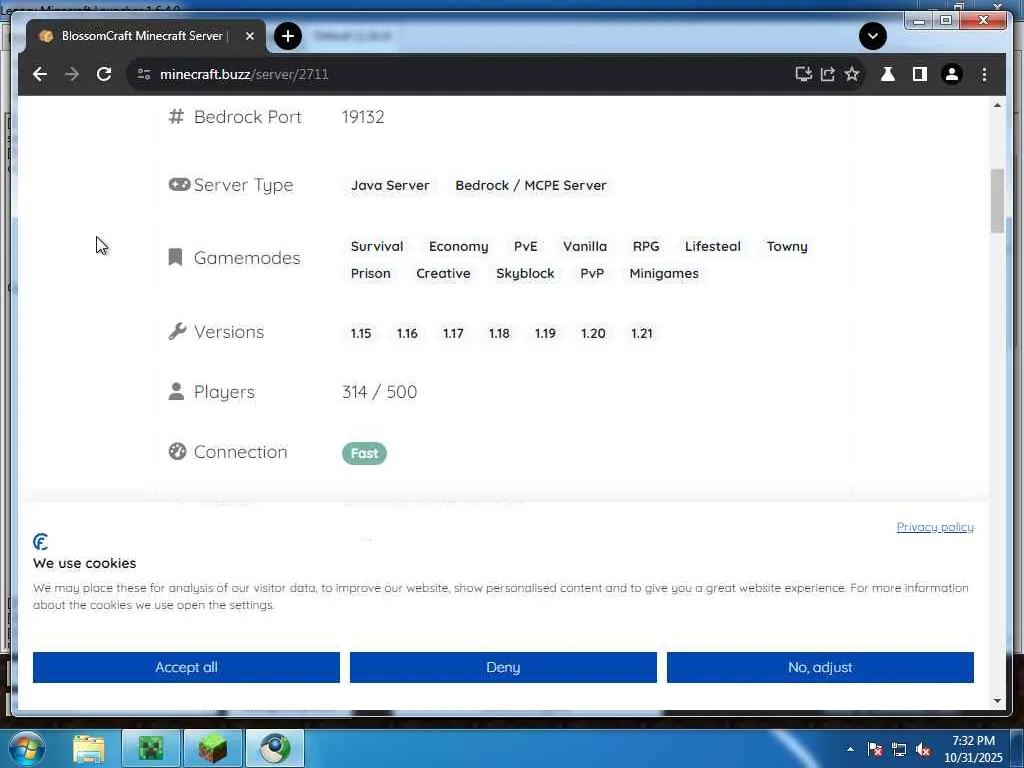This screenshot has width=1024, height=768.
Task: Select the PvE gamemode tag
Action: (x=526, y=247)
